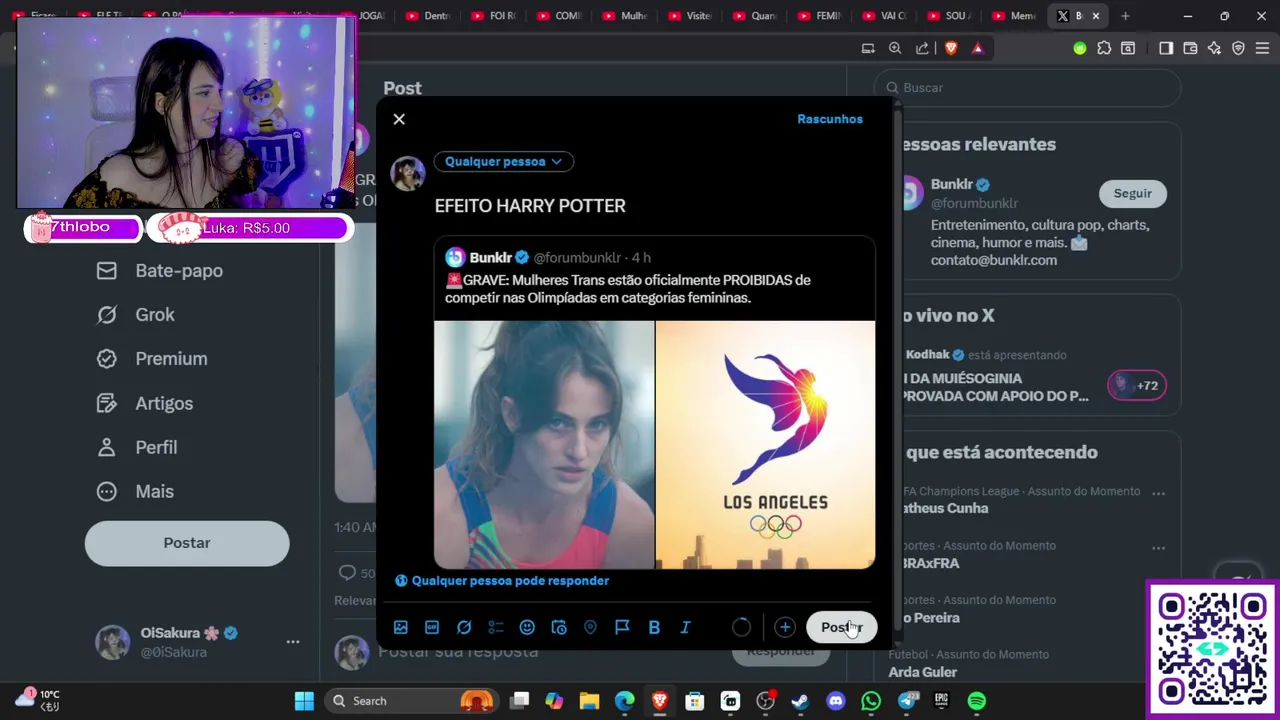This screenshot has height=720, width=1280.
Task: Open the Los Angeles Olympics logo image
Action: click(766, 444)
